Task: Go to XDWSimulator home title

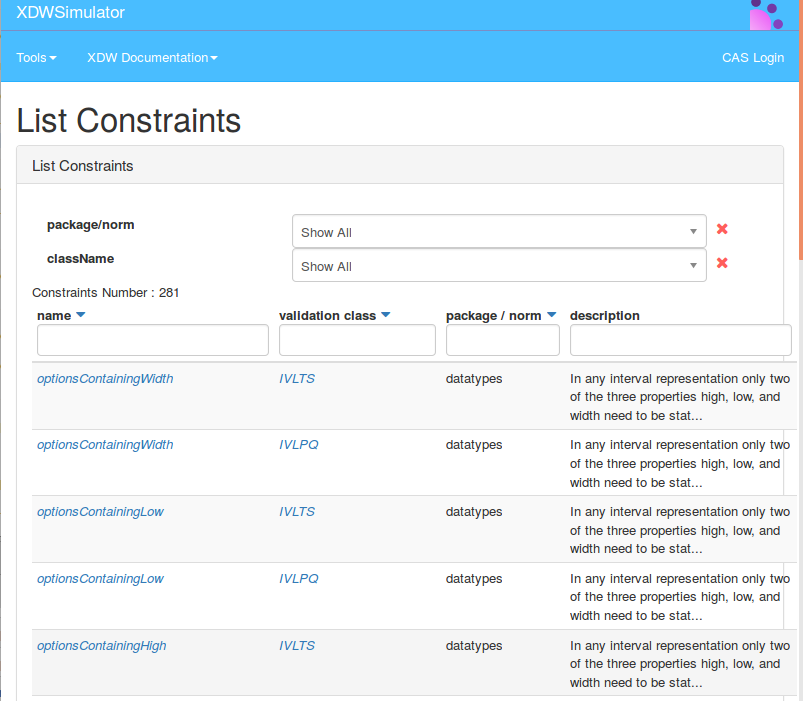Action: pyautogui.click(x=71, y=13)
